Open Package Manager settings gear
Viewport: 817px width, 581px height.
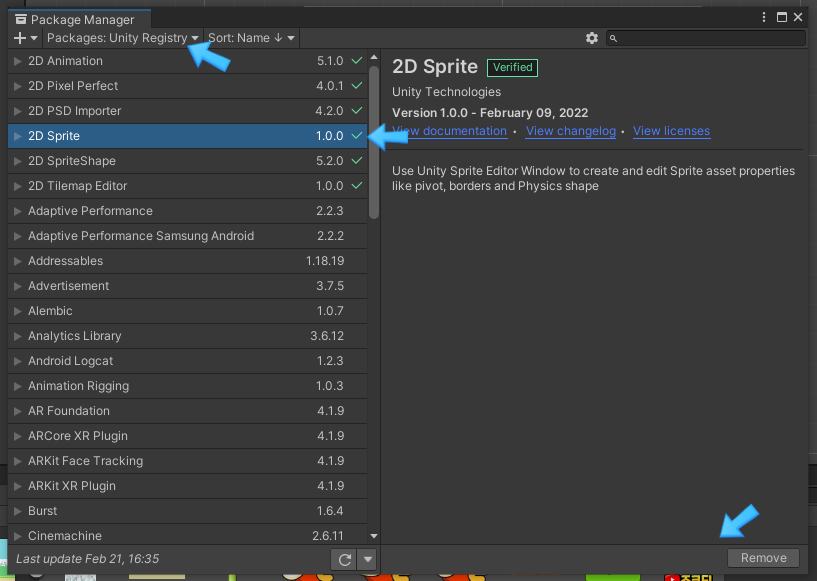tap(591, 38)
